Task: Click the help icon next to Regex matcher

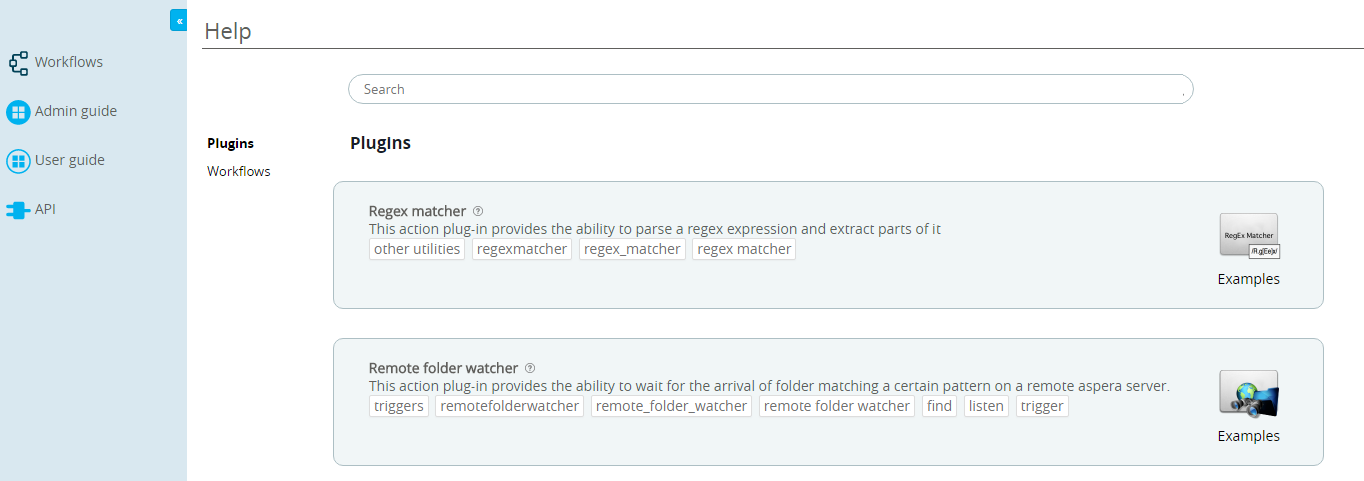Action: (478, 211)
